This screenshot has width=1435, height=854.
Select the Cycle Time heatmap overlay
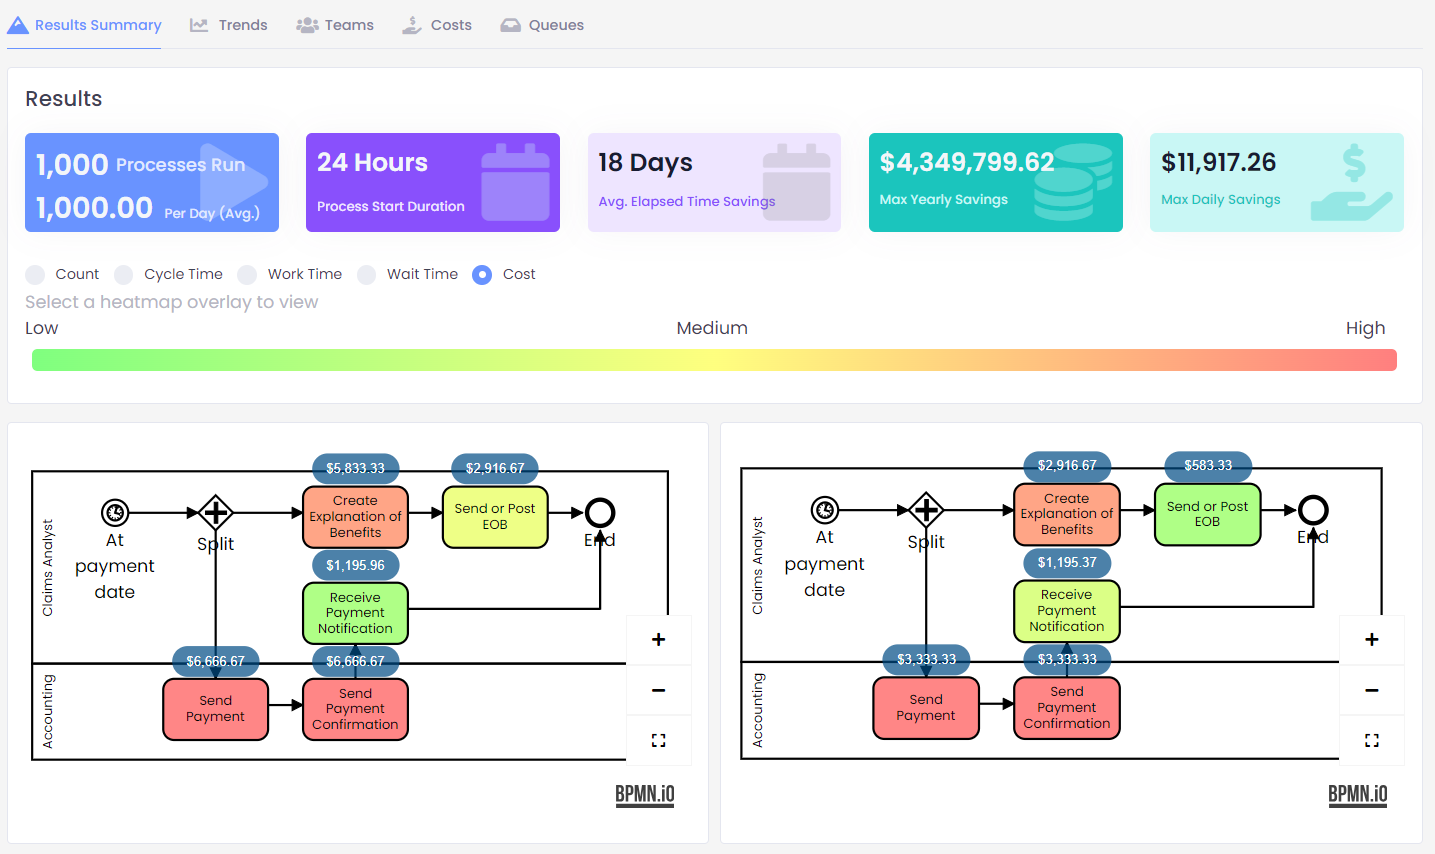tap(123, 274)
